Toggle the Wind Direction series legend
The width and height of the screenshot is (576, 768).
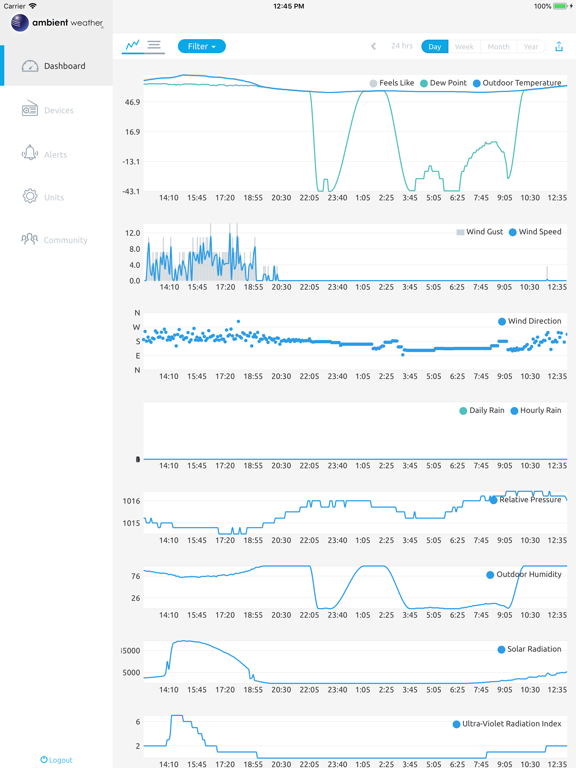point(529,321)
